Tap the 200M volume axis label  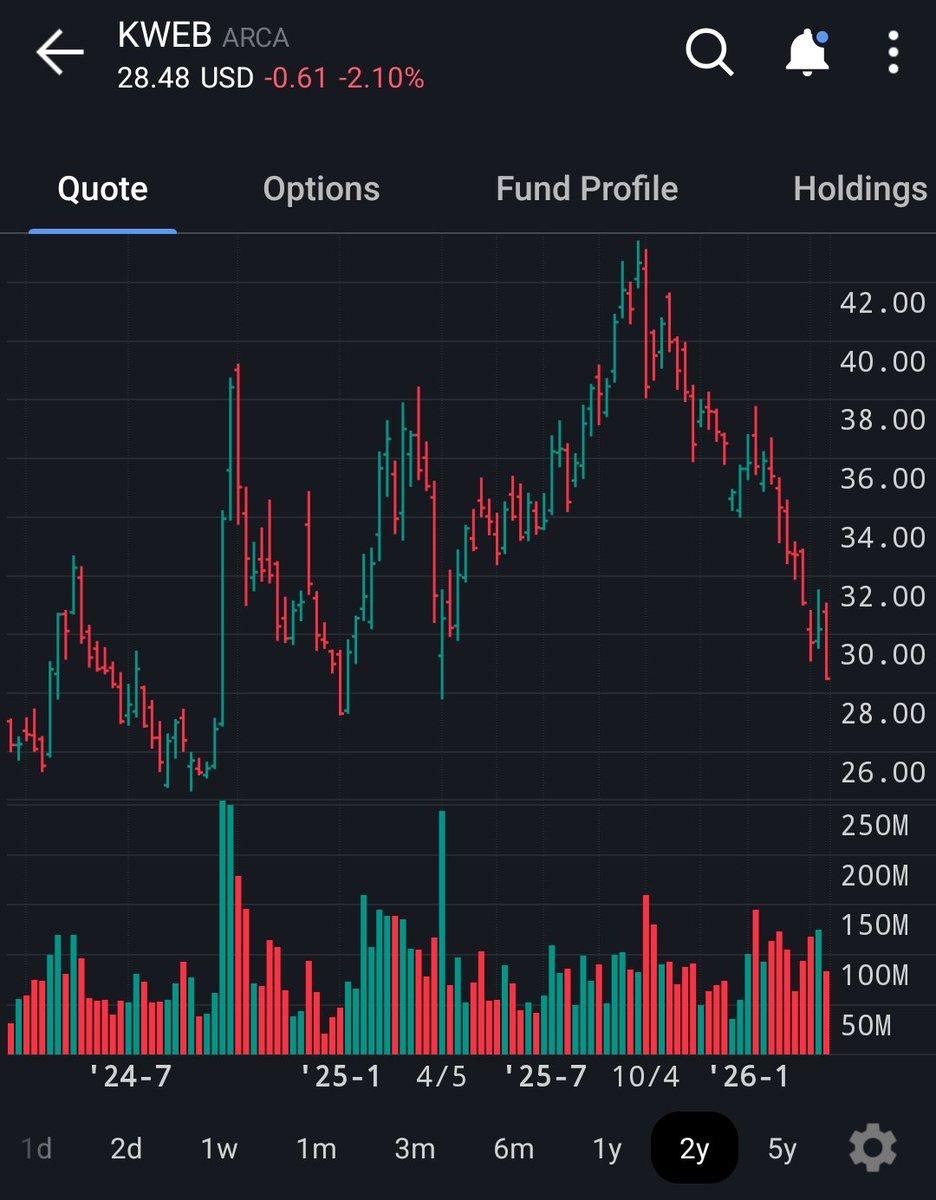pyautogui.click(x=875, y=876)
